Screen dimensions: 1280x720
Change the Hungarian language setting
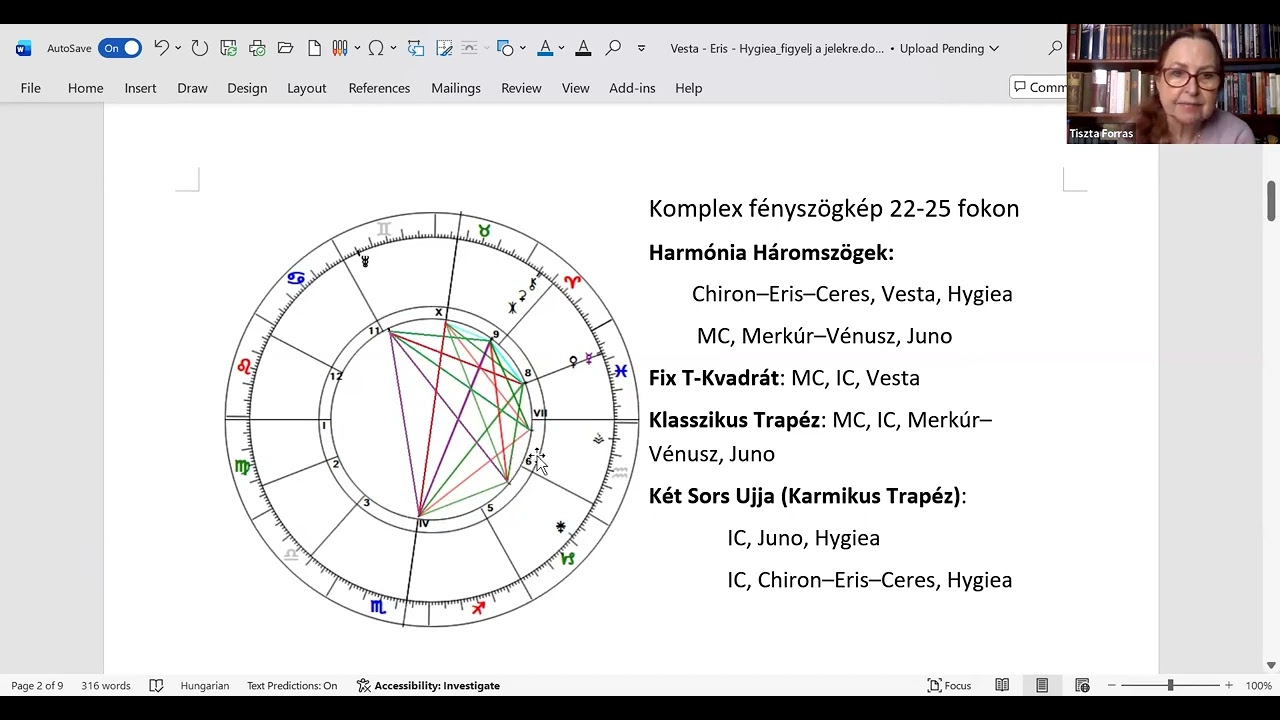coord(205,686)
